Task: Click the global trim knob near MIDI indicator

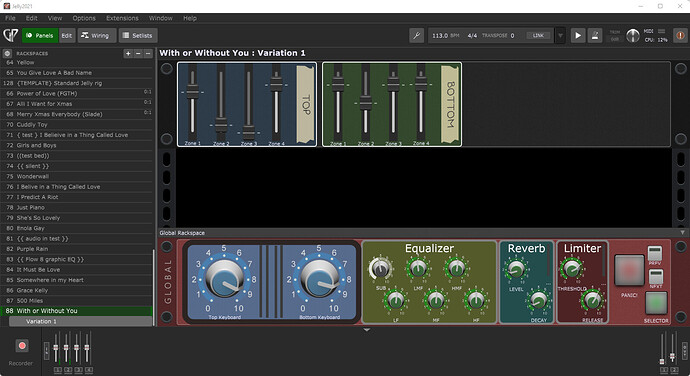Action: coord(633,36)
